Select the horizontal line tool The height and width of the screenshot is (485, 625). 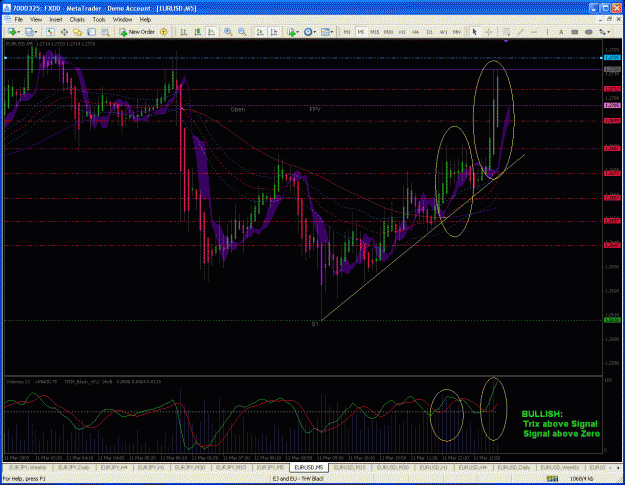[534, 32]
